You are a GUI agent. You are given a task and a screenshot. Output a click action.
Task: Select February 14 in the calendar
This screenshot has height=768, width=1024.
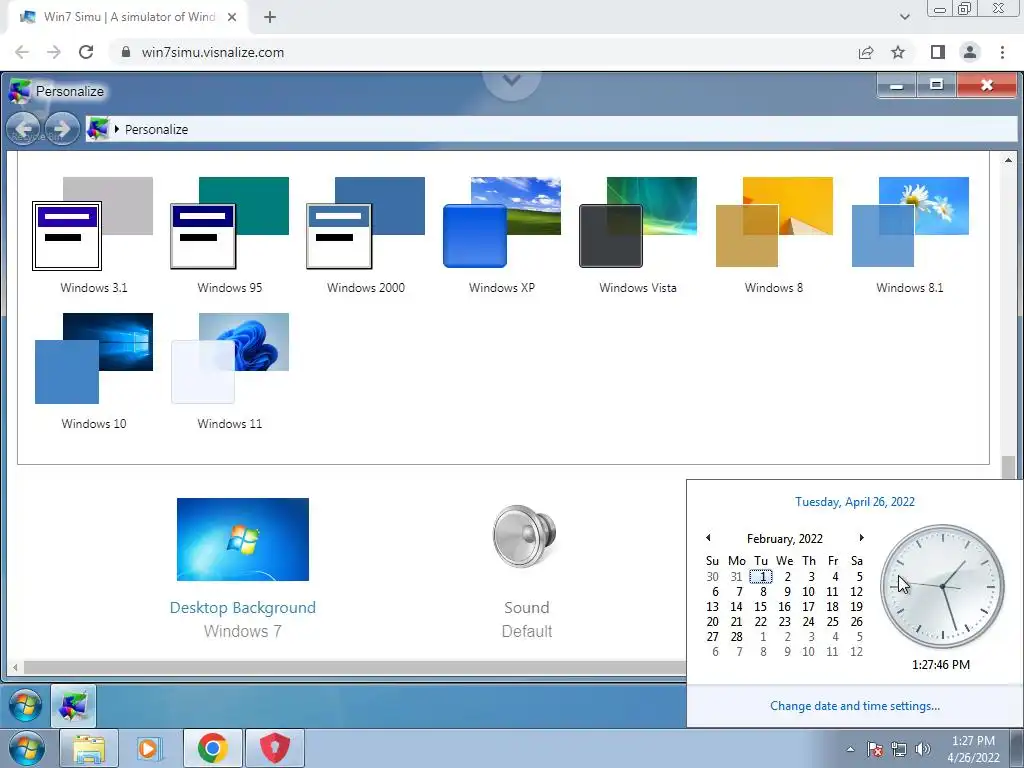click(736, 607)
